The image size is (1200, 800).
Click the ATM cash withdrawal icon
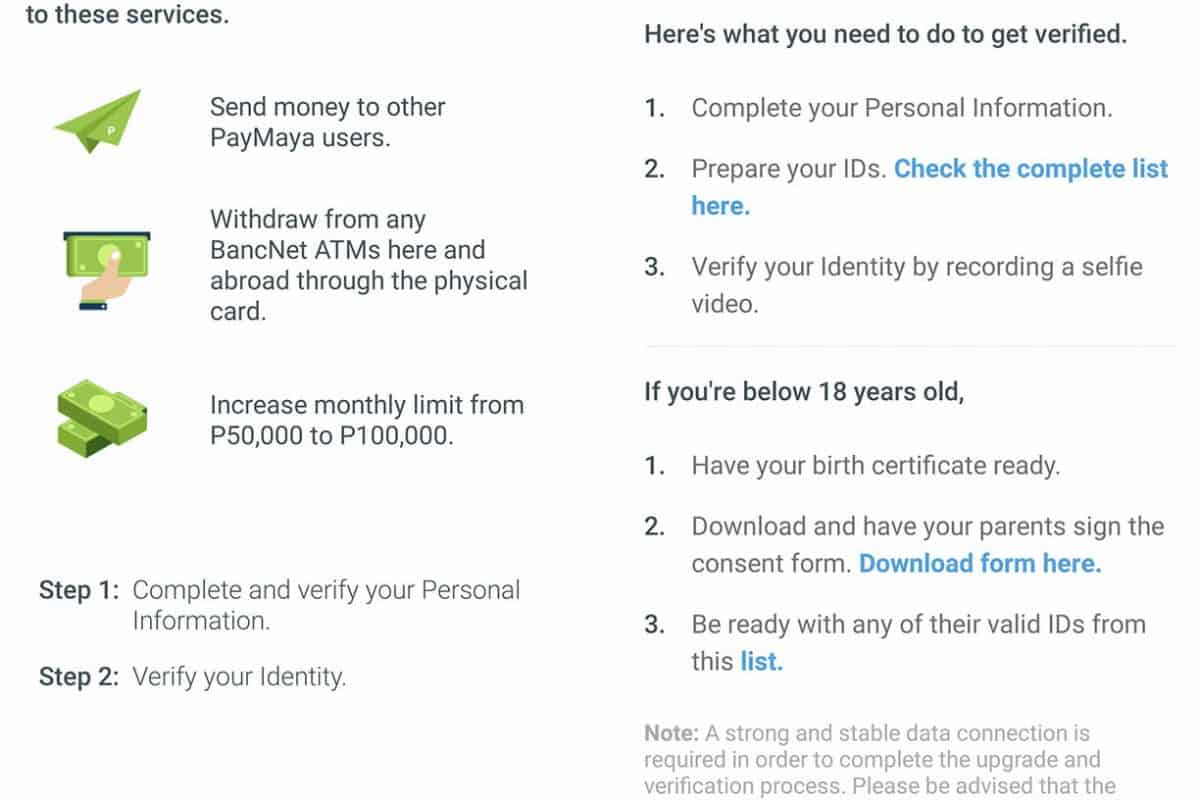tap(106, 266)
